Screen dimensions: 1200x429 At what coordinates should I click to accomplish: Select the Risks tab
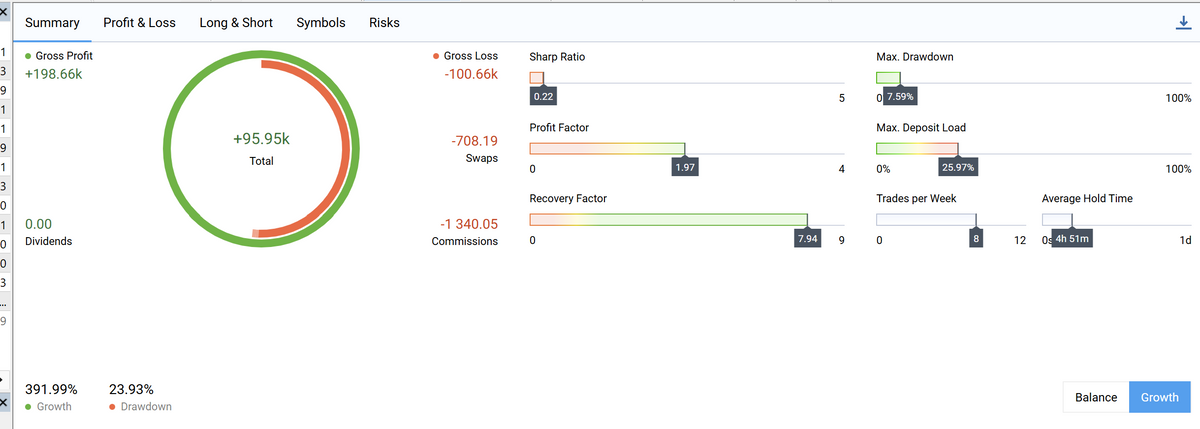pyautogui.click(x=385, y=23)
